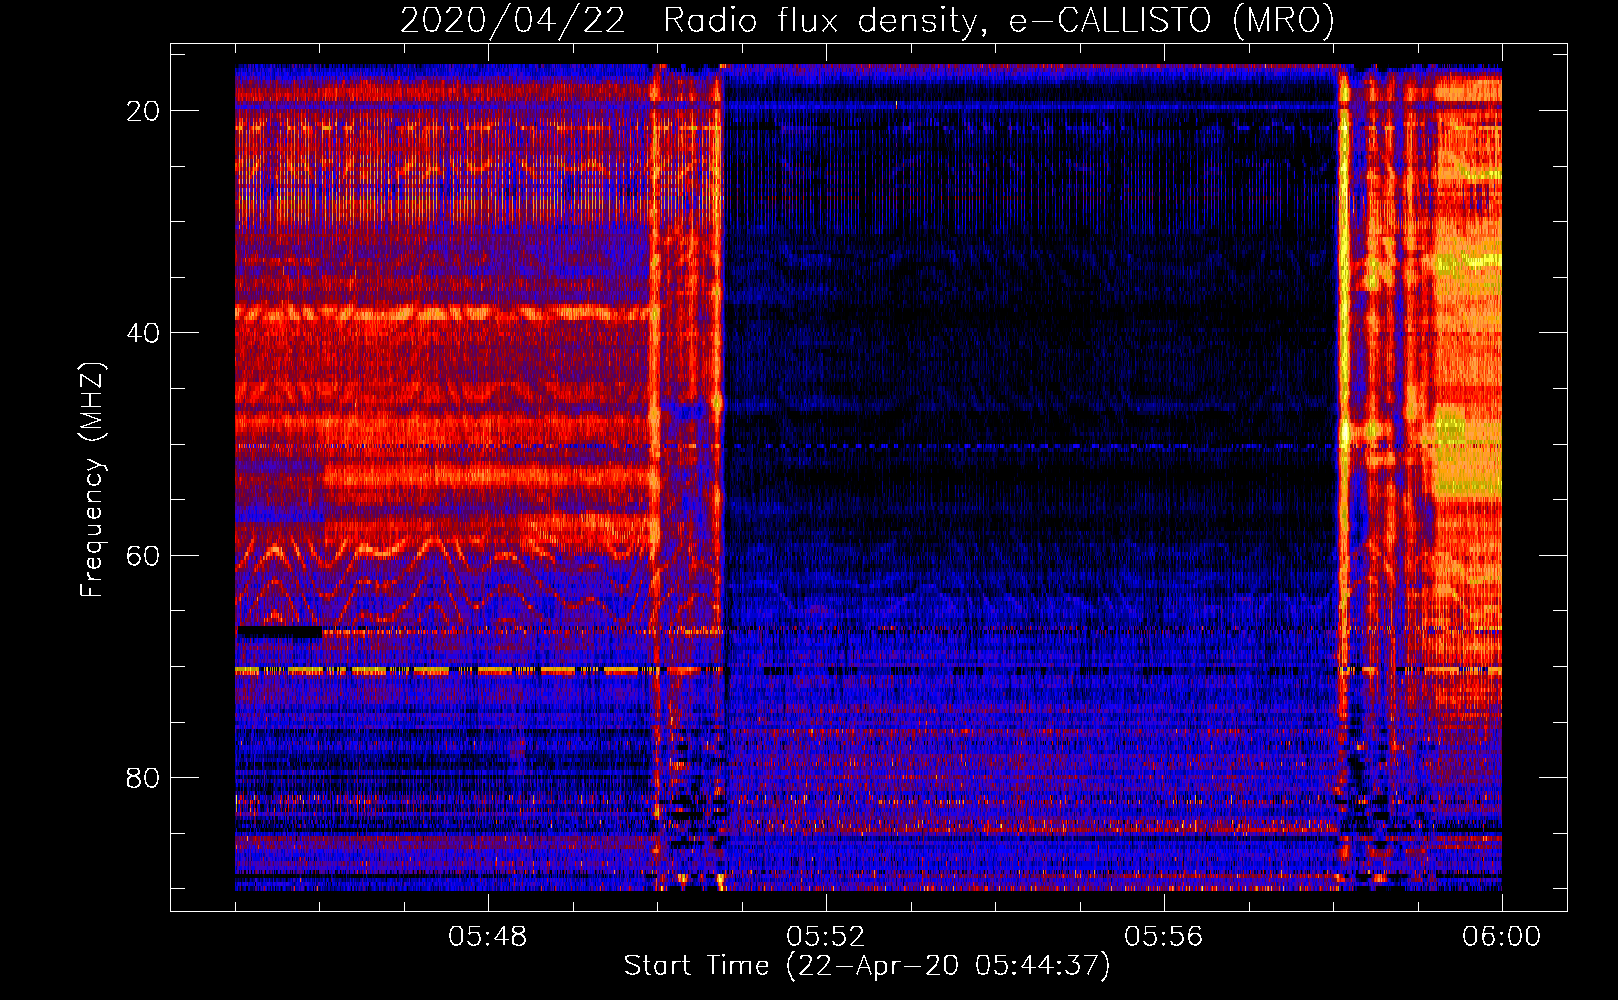Click the "80" frequency tick label
1618x1000 pixels.
point(143,778)
